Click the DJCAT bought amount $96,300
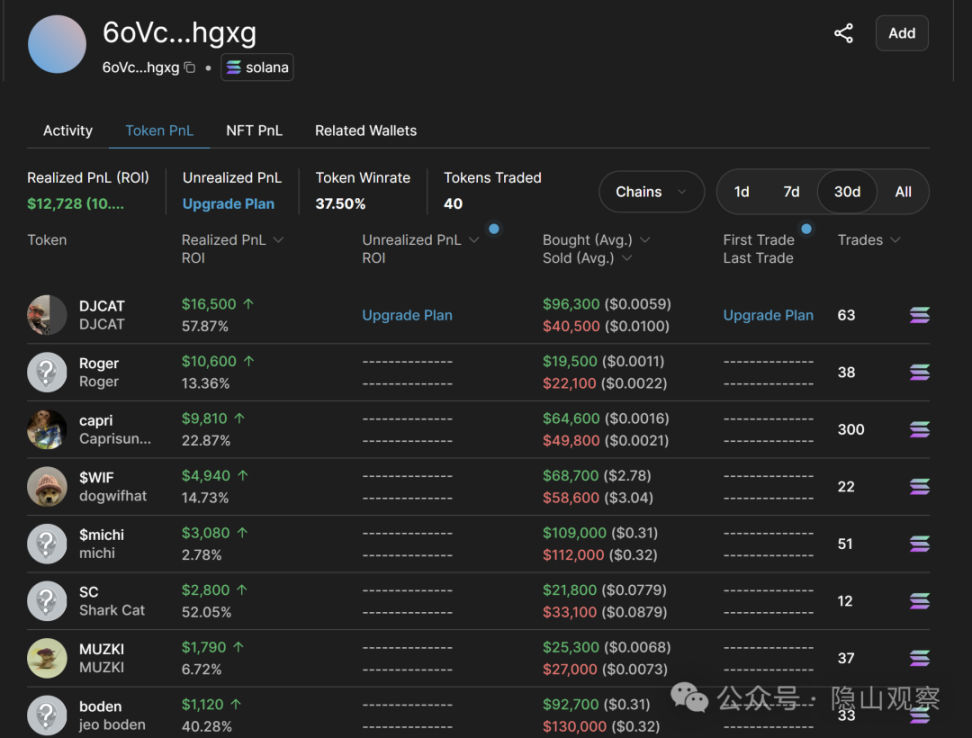The height and width of the screenshot is (738, 972). point(571,304)
